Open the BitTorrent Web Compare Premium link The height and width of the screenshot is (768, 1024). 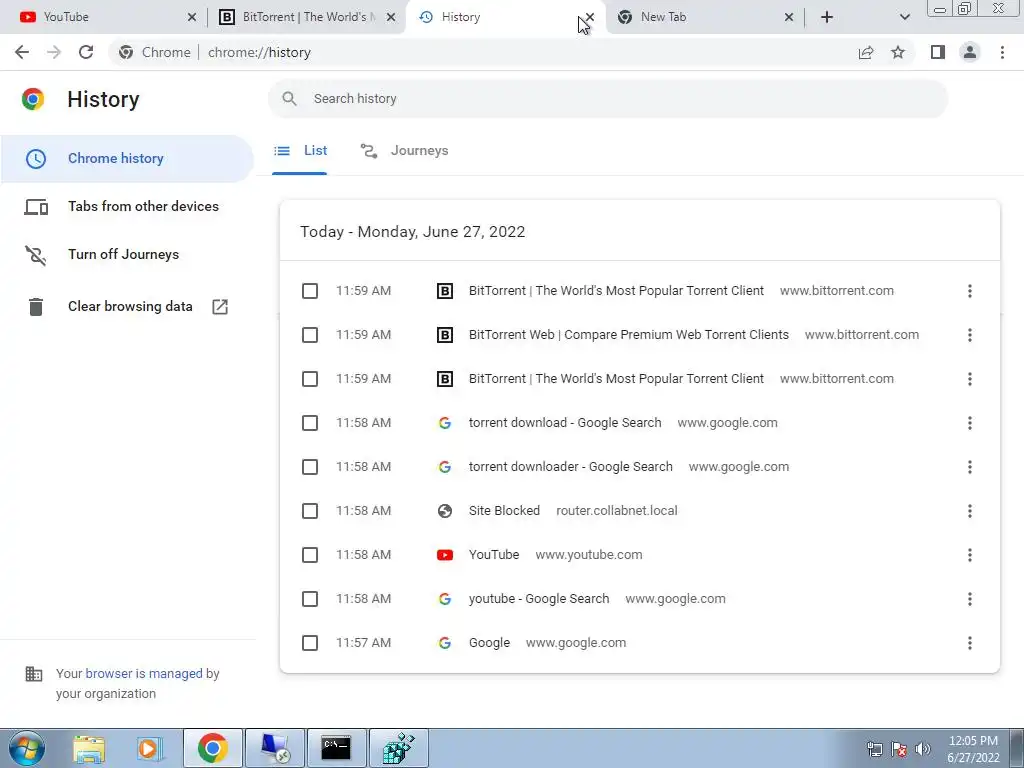pyautogui.click(x=628, y=335)
